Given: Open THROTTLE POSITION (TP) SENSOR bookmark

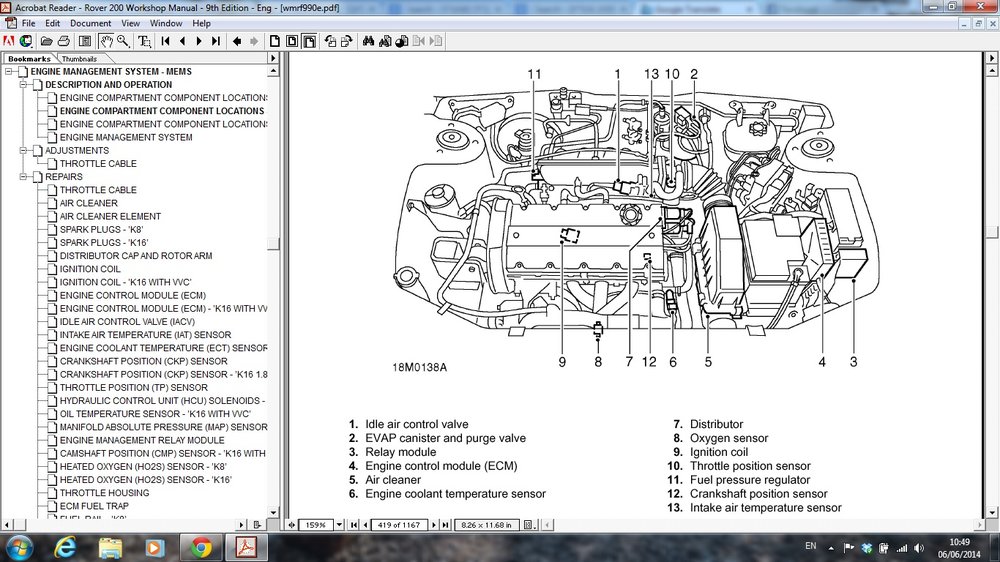Looking at the screenshot, I should [x=133, y=387].
